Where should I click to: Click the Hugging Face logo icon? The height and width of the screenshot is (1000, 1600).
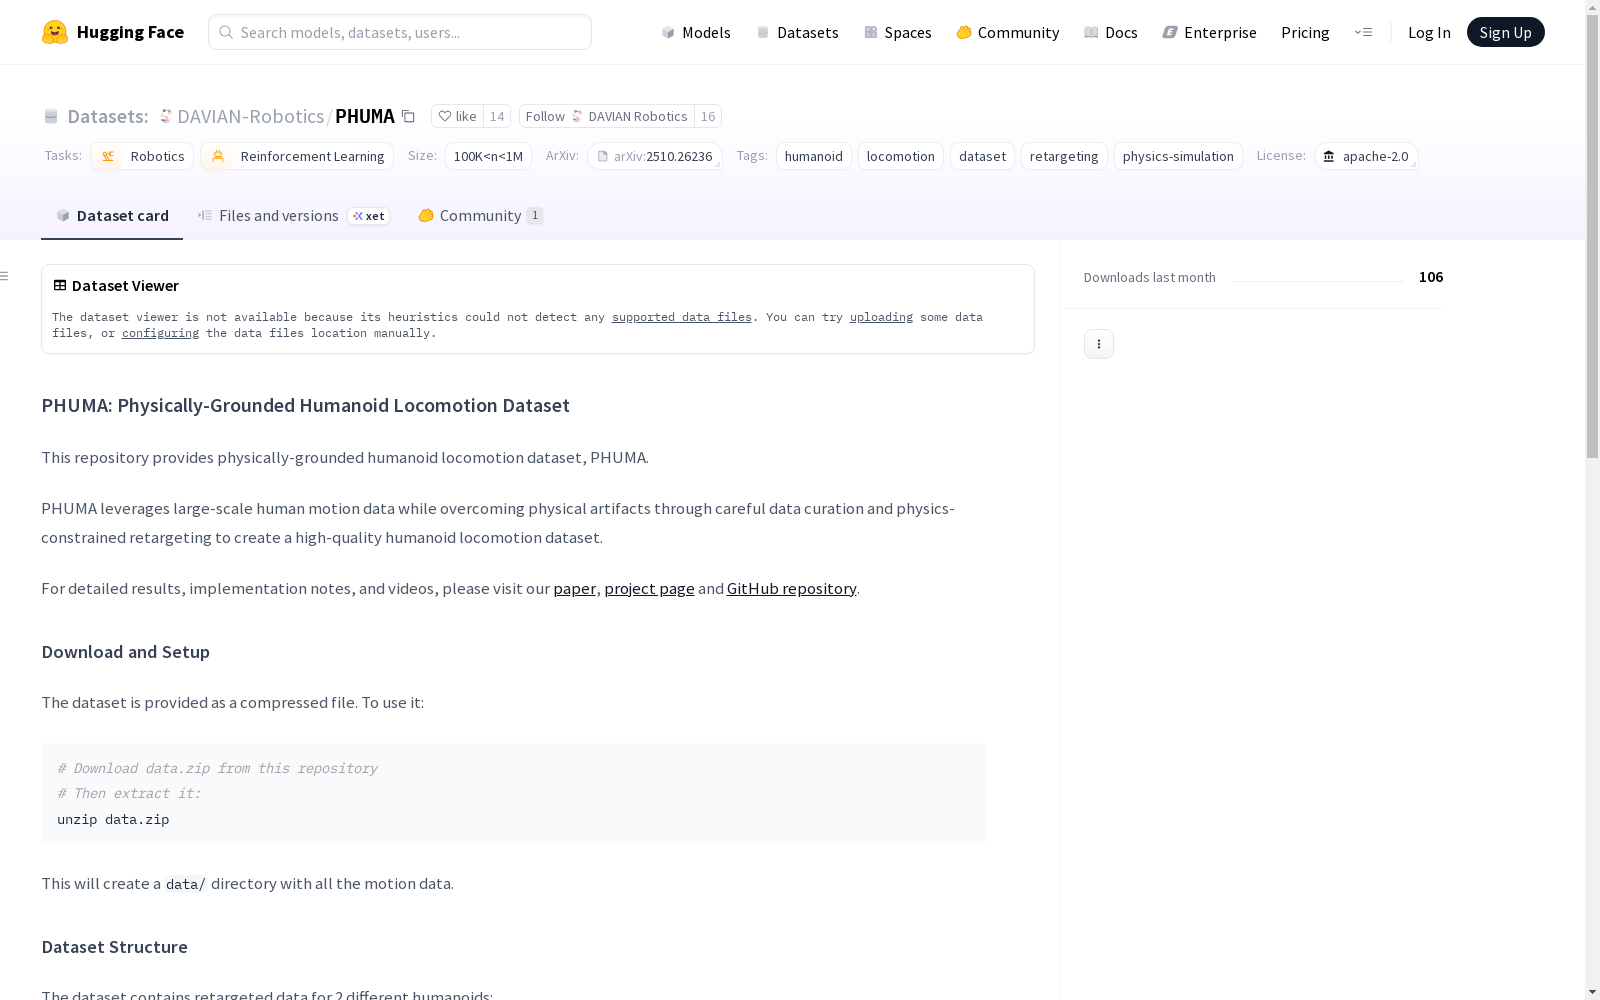pyautogui.click(x=55, y=32)
